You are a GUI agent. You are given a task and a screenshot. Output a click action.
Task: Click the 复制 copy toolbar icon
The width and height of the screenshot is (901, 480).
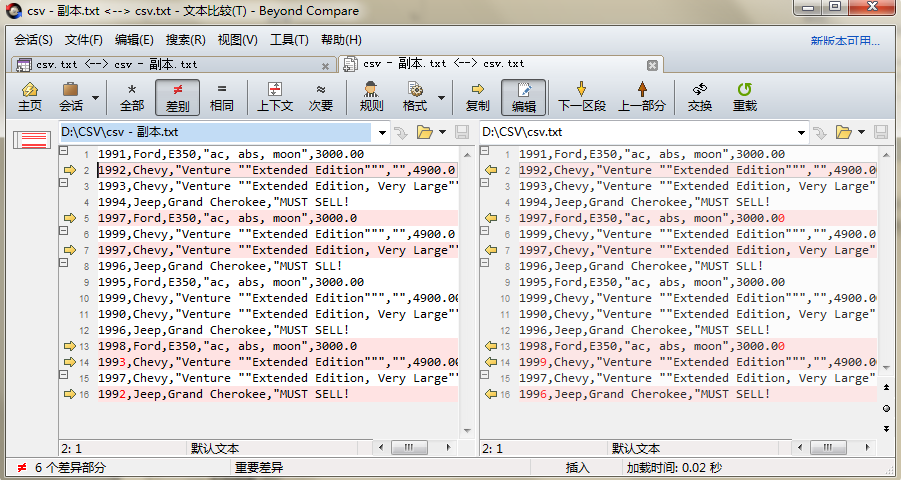click(478, 96)
